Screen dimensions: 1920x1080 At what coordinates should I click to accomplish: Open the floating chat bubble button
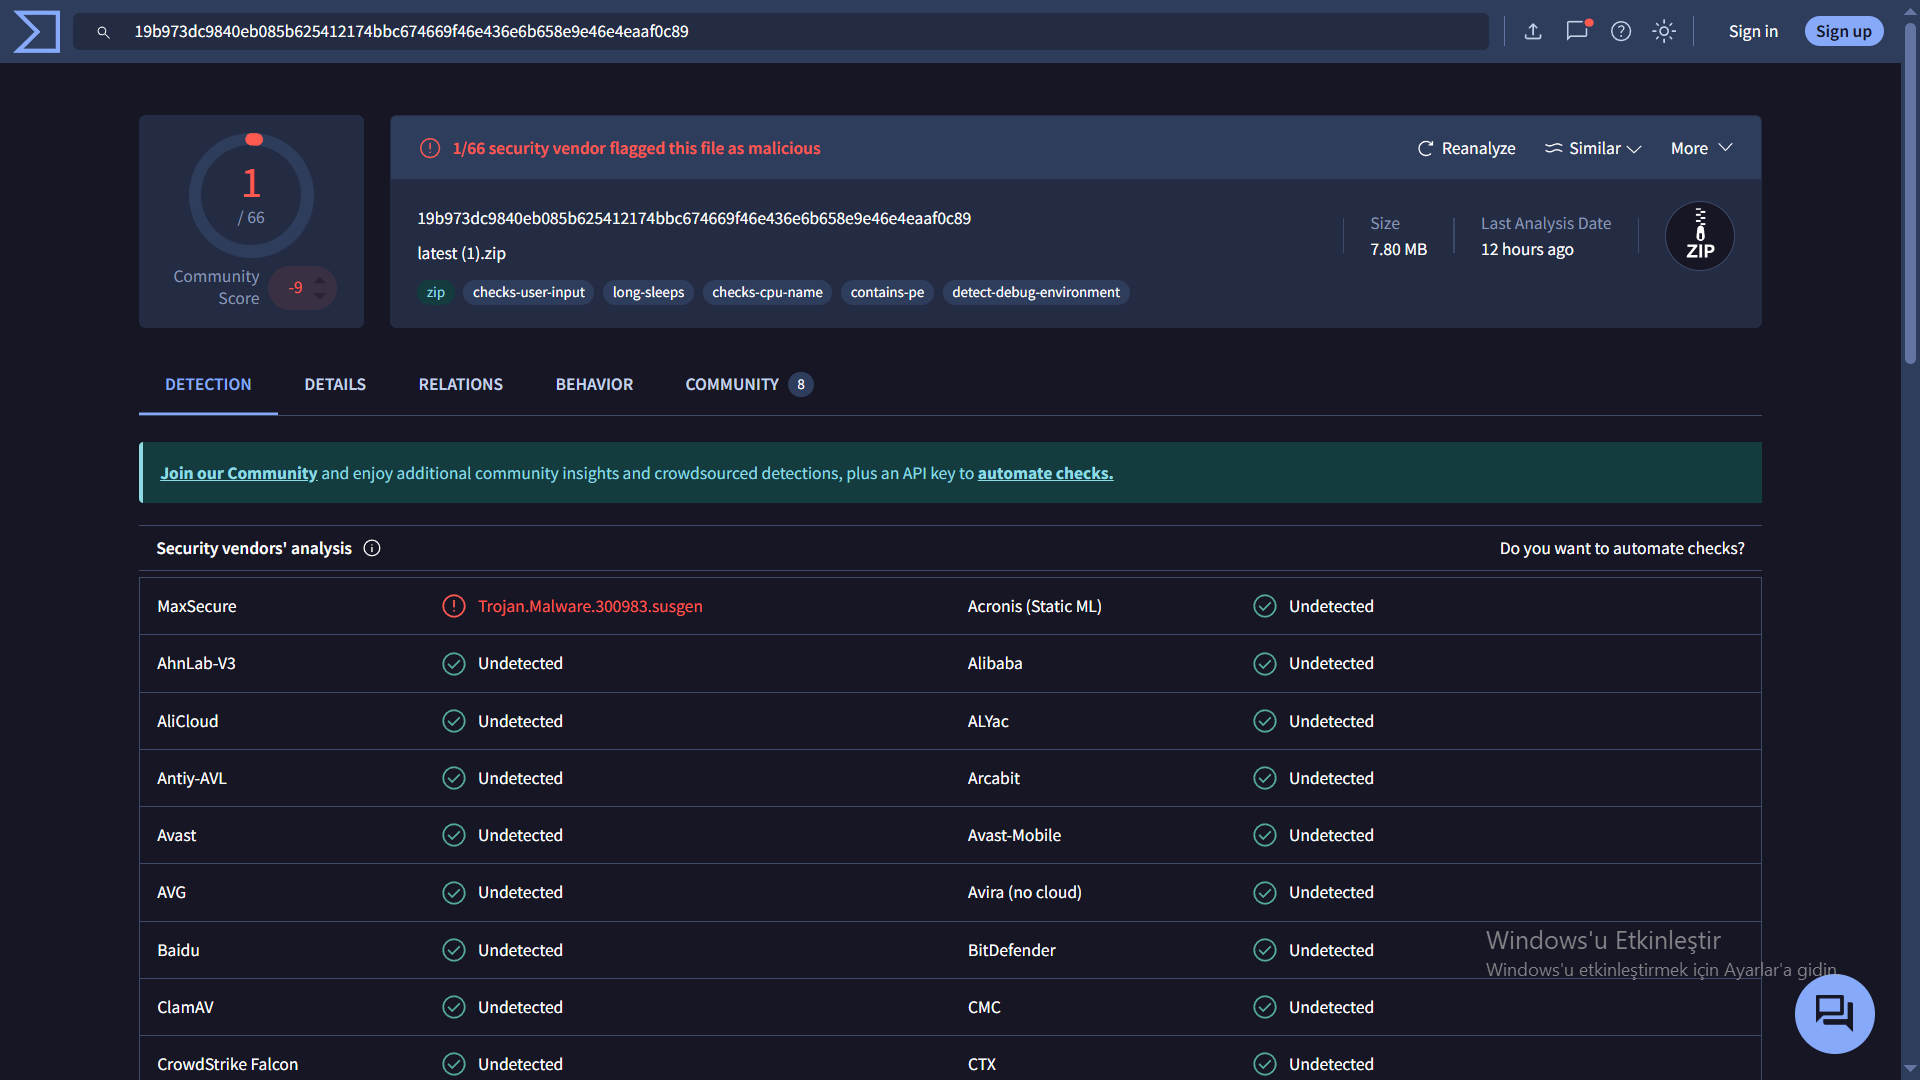tap(1834, 1013)
